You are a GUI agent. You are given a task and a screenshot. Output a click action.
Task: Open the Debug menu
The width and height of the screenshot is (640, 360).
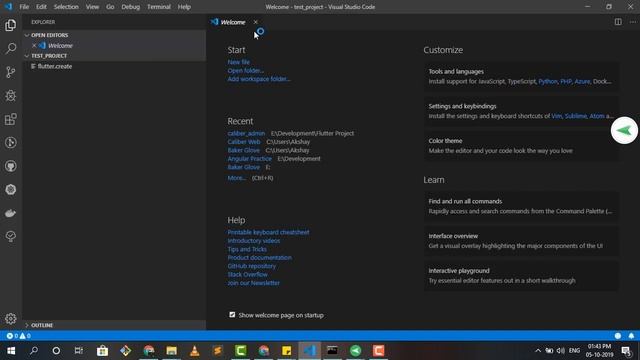pos(131,7)
